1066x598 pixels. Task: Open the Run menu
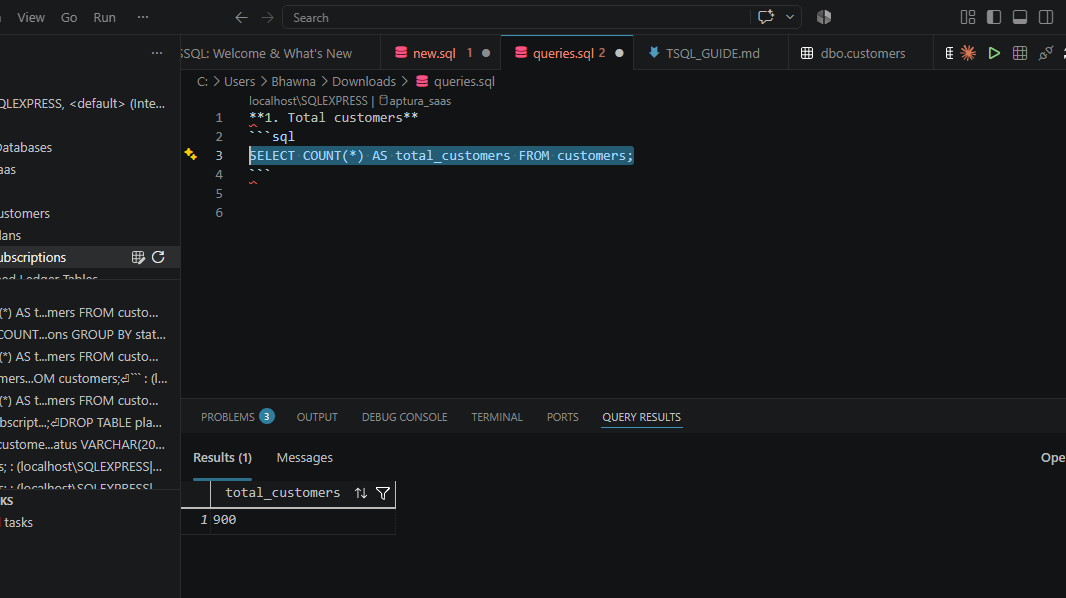[104, 18]
